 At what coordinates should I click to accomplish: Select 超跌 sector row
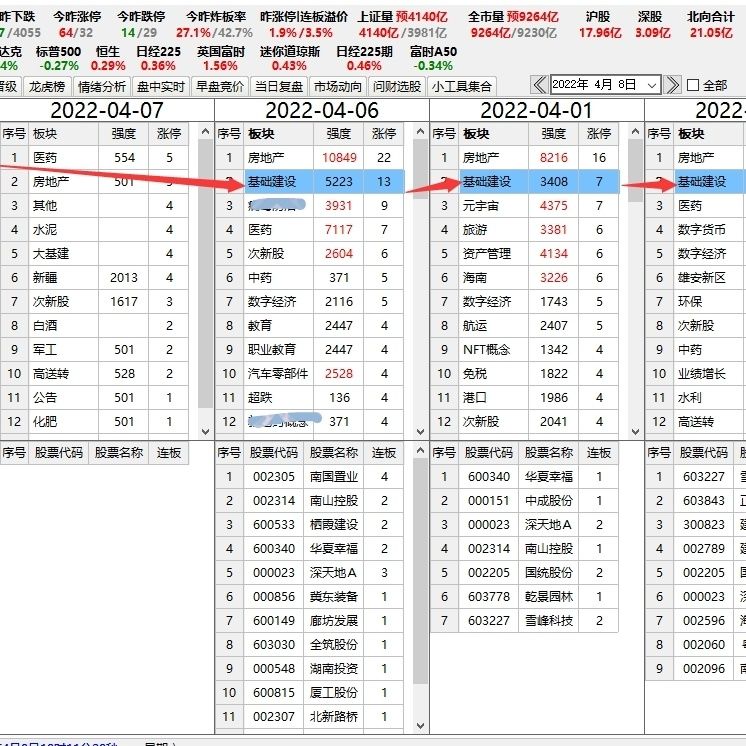(309, 398)
